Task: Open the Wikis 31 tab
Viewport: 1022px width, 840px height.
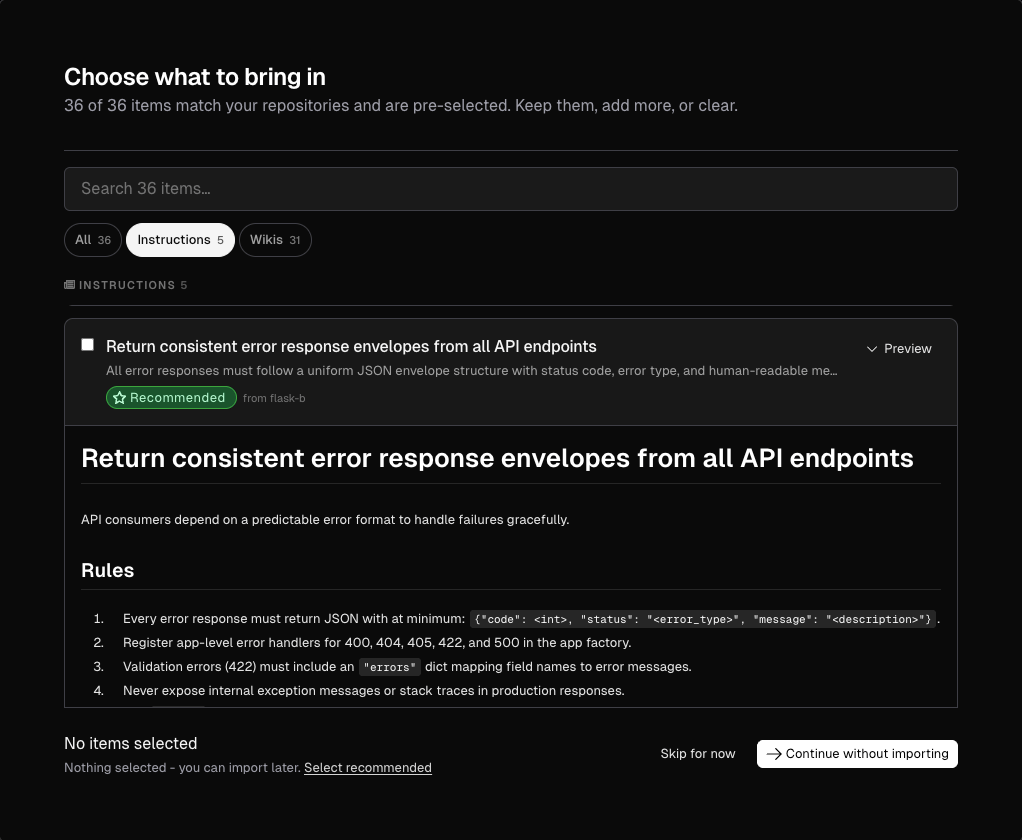Action: point(275,240)
